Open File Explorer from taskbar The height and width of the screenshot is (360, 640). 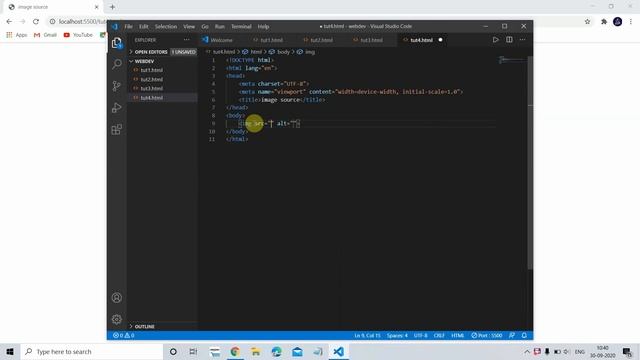click(256, 351)
